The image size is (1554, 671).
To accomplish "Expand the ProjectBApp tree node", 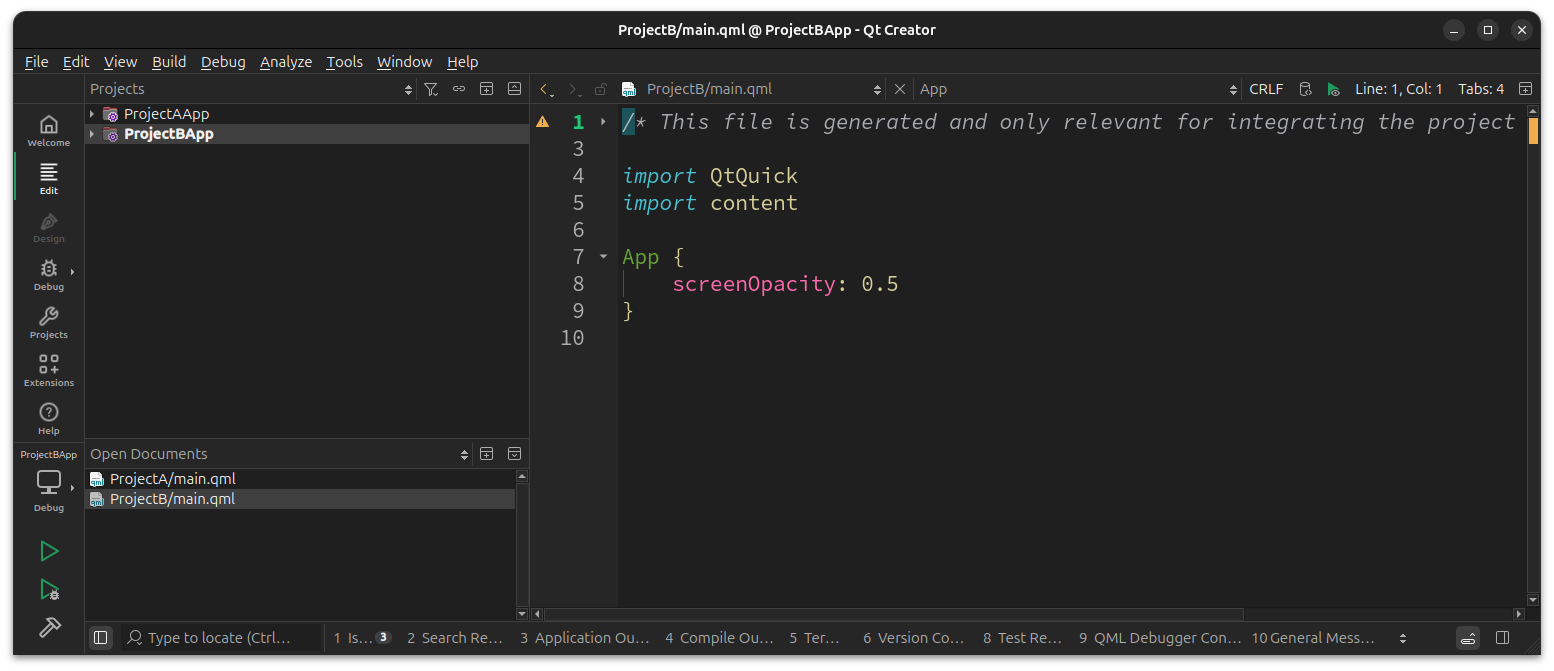I will tap(92, 134).
